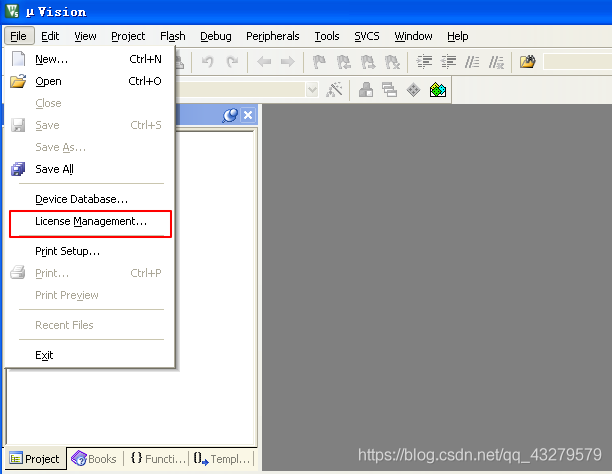612x474 pixels.
Task: Switch to the Project tab
Action: tap(35, 459)
